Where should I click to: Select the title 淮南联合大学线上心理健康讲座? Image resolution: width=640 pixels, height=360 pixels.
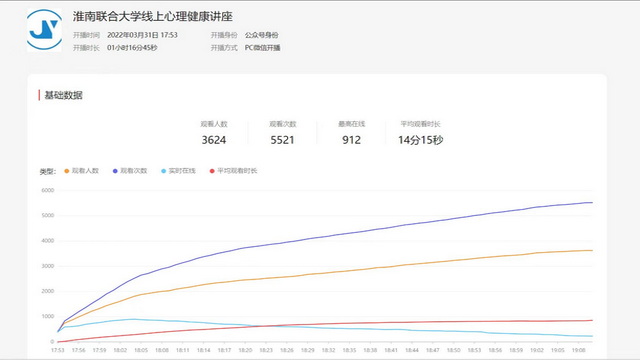(153, 17)
